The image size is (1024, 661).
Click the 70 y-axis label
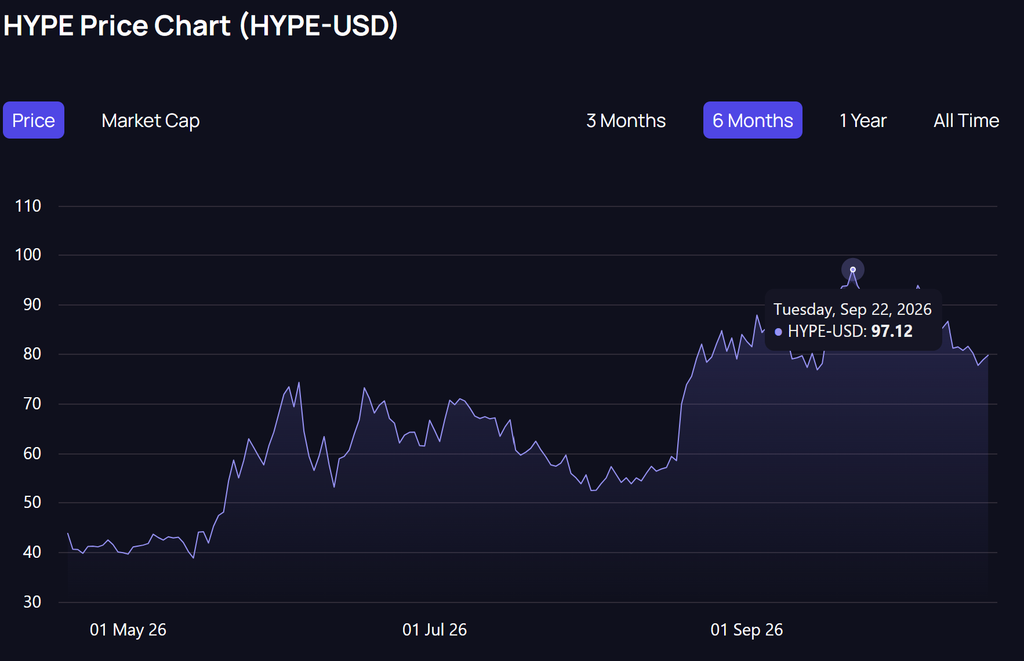click(32, 404)
